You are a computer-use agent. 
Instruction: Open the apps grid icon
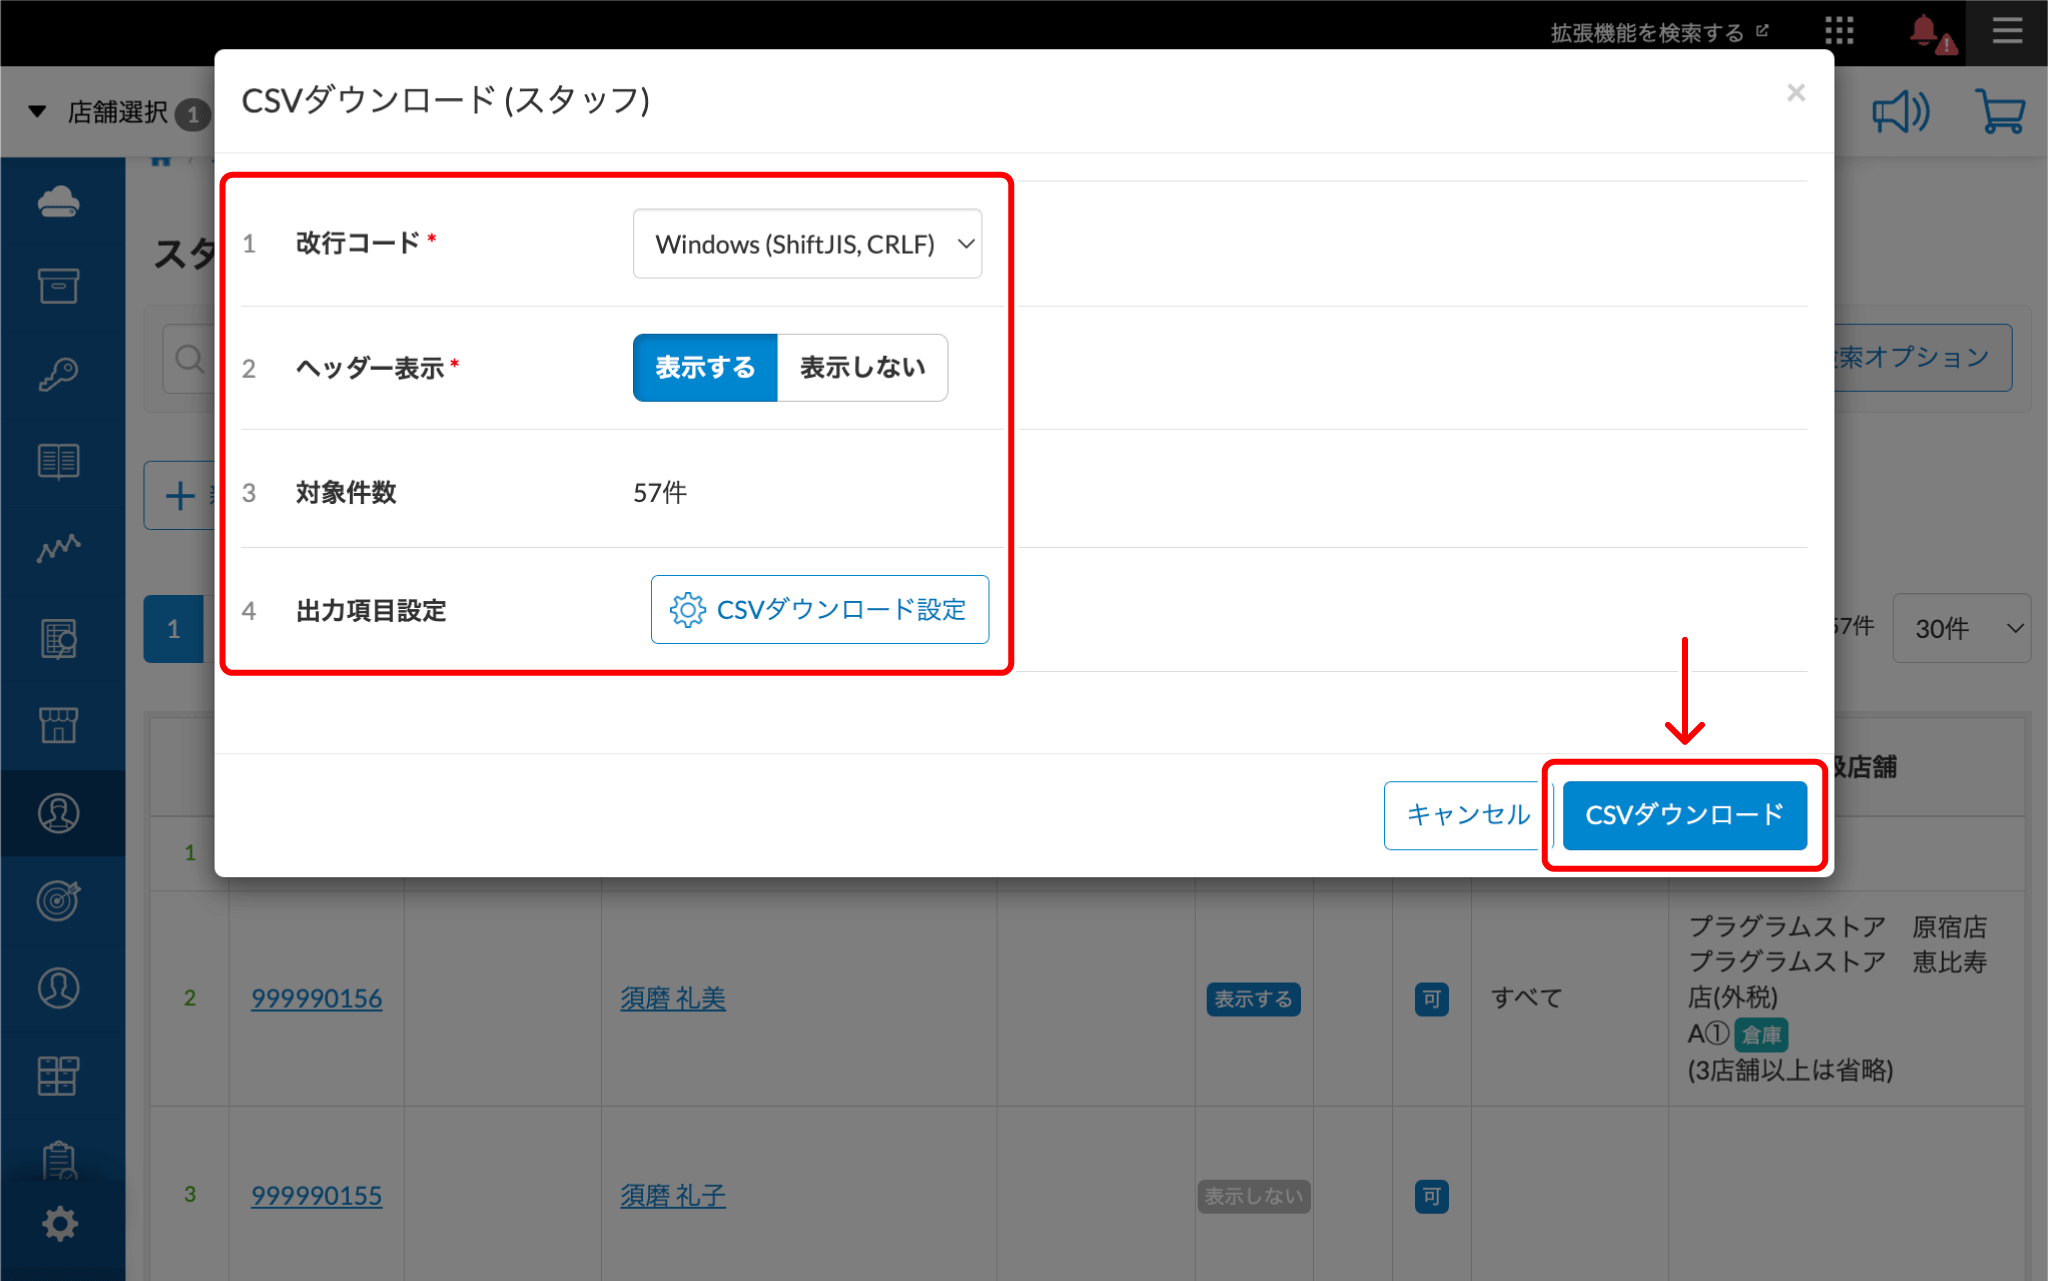pyautogui.click(x=1839, y=31)
